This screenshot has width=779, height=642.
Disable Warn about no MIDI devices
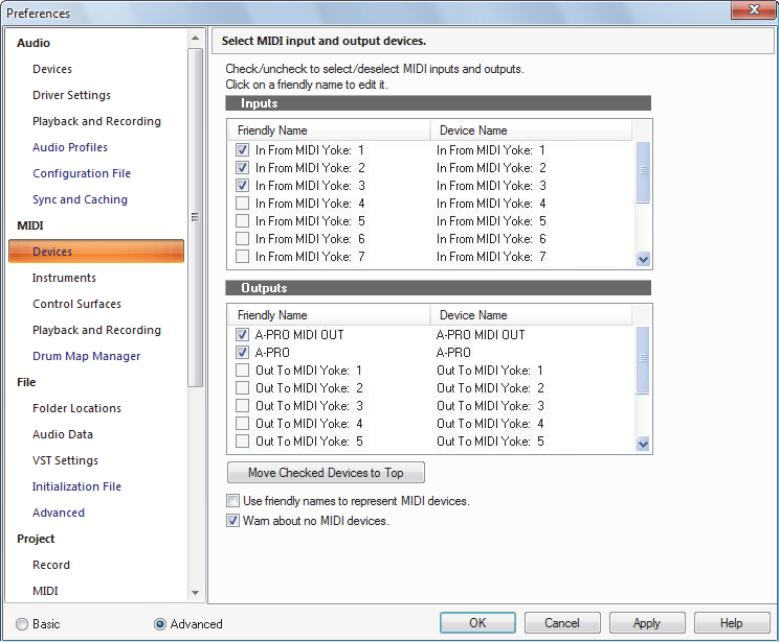coord(233,520)
